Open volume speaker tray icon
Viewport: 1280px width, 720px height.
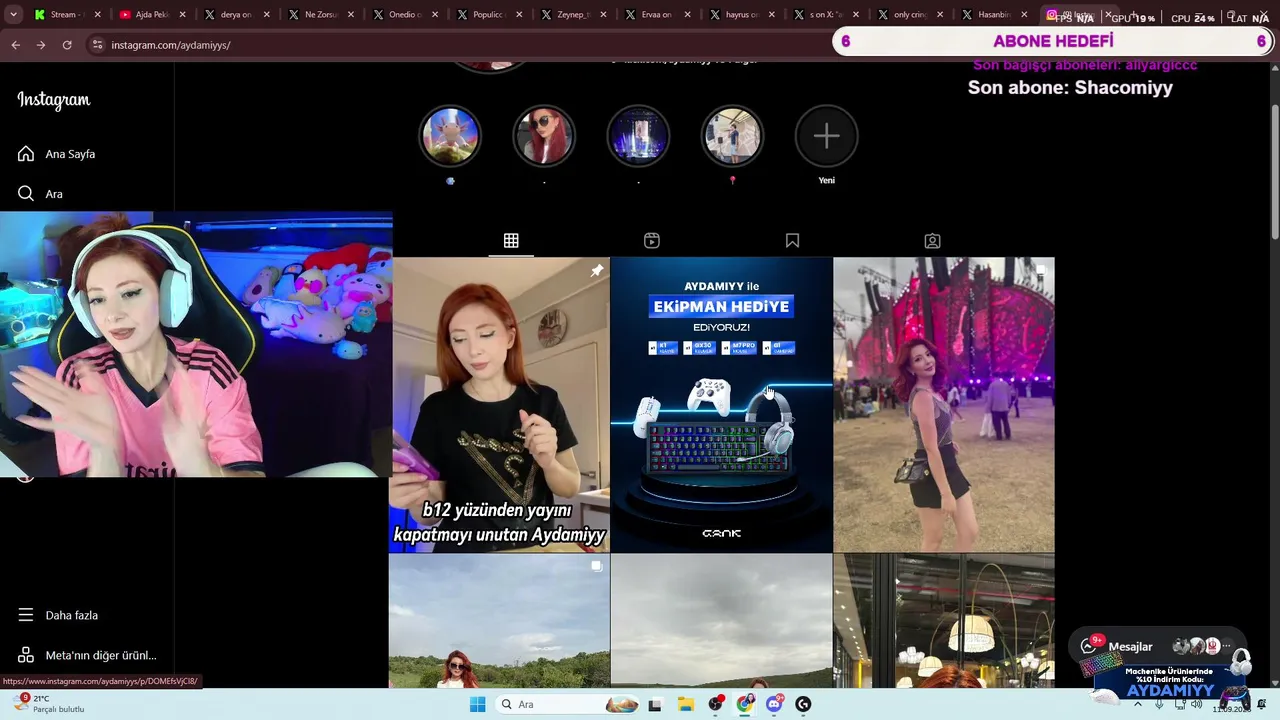pyautogui.click(x=1196, y=704)
